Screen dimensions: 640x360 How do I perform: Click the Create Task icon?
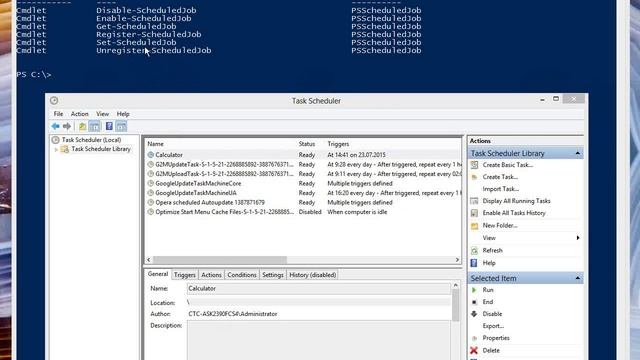pyautogui.click(x=474, y=177)
